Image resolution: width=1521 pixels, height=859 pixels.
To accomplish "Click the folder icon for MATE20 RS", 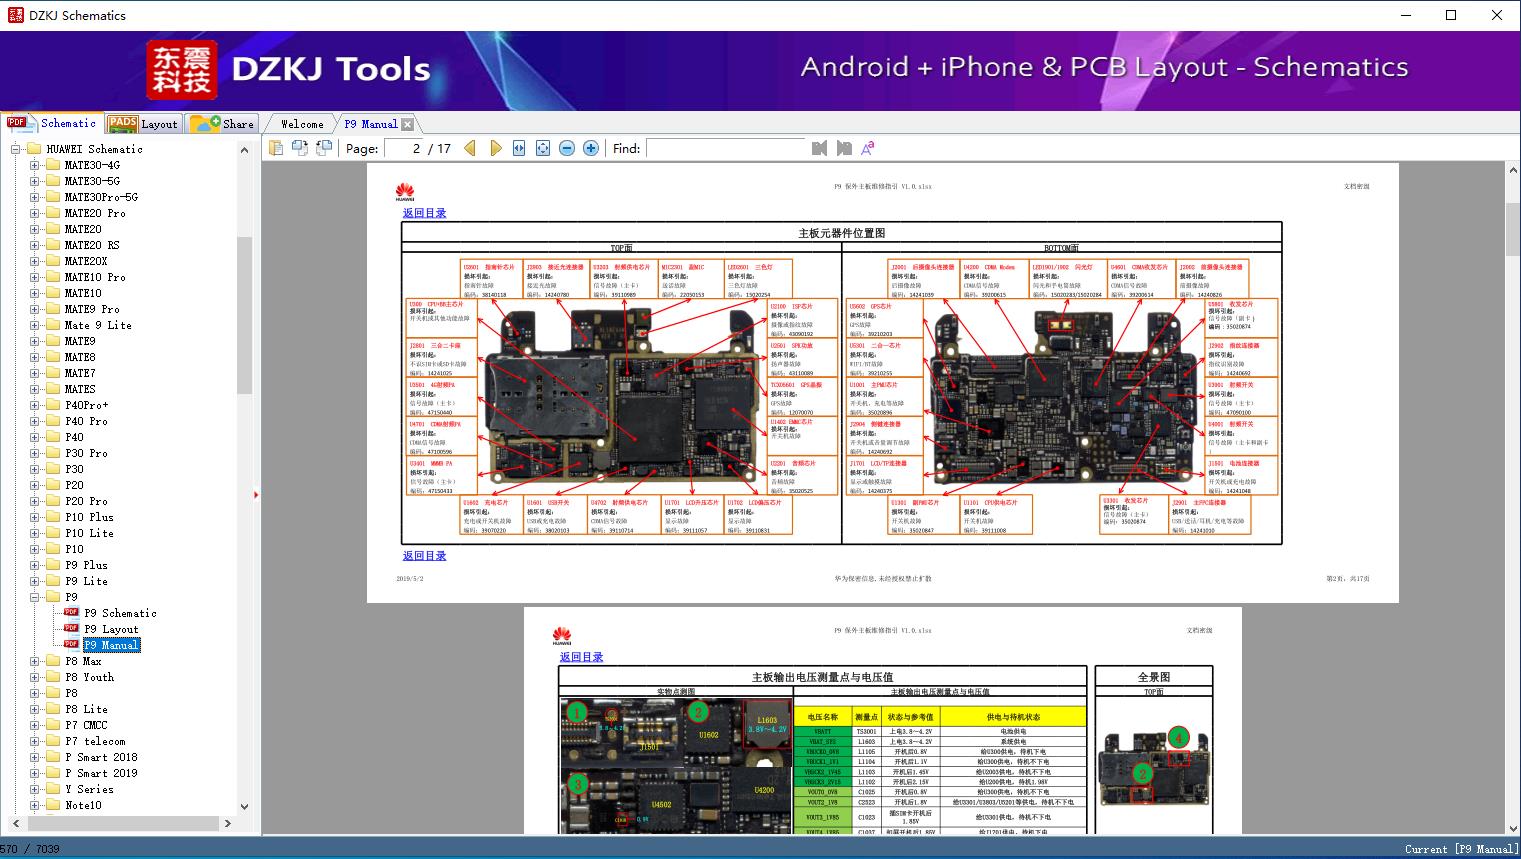I will pos(53,245).
